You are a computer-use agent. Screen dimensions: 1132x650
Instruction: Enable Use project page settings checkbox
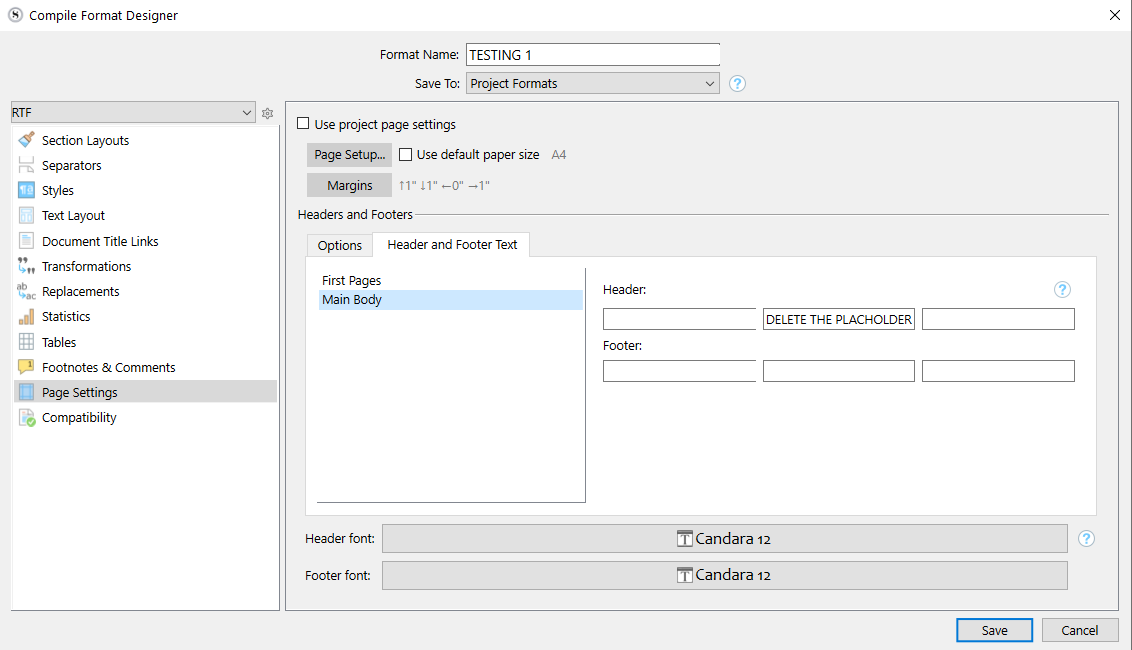point(303,125)
